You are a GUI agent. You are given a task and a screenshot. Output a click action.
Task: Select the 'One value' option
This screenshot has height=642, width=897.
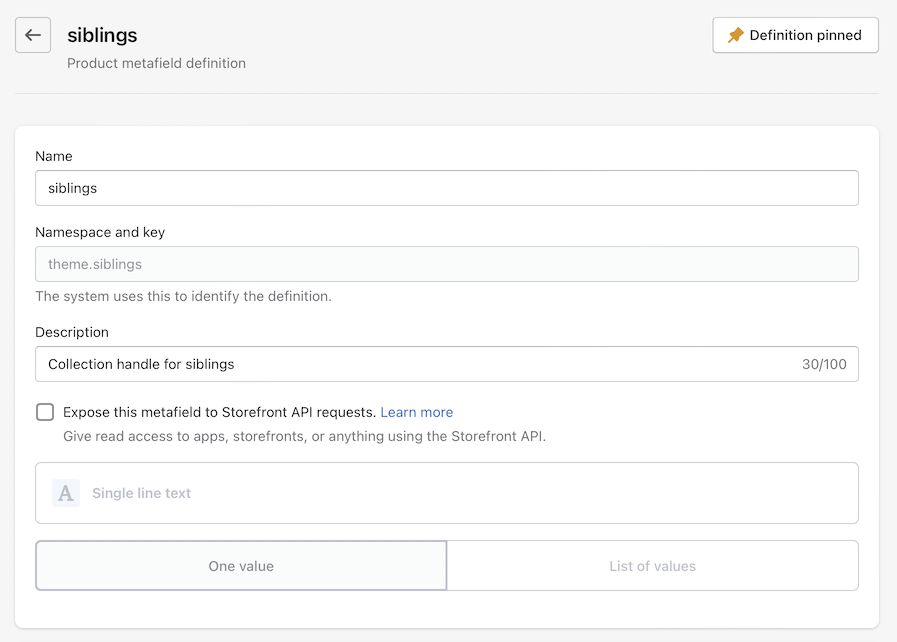coord(241,566)
